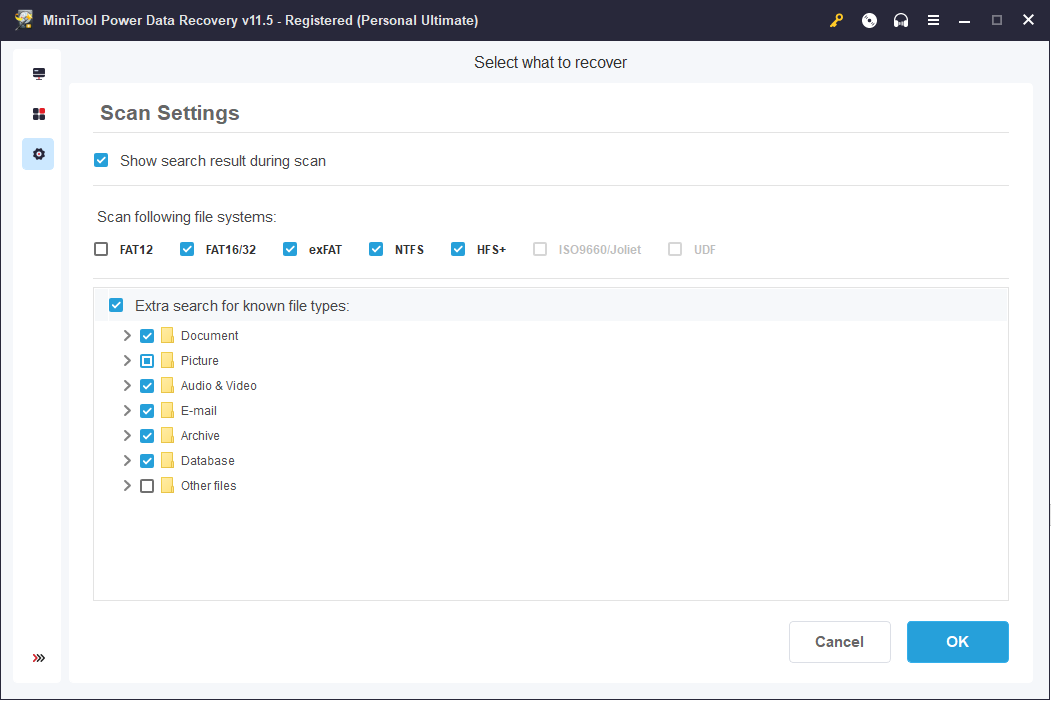The width and height of the screenshot is (1051, 701).
Task: Expand sidebar with the red double-arrow icon
Action: coord(39,657)
